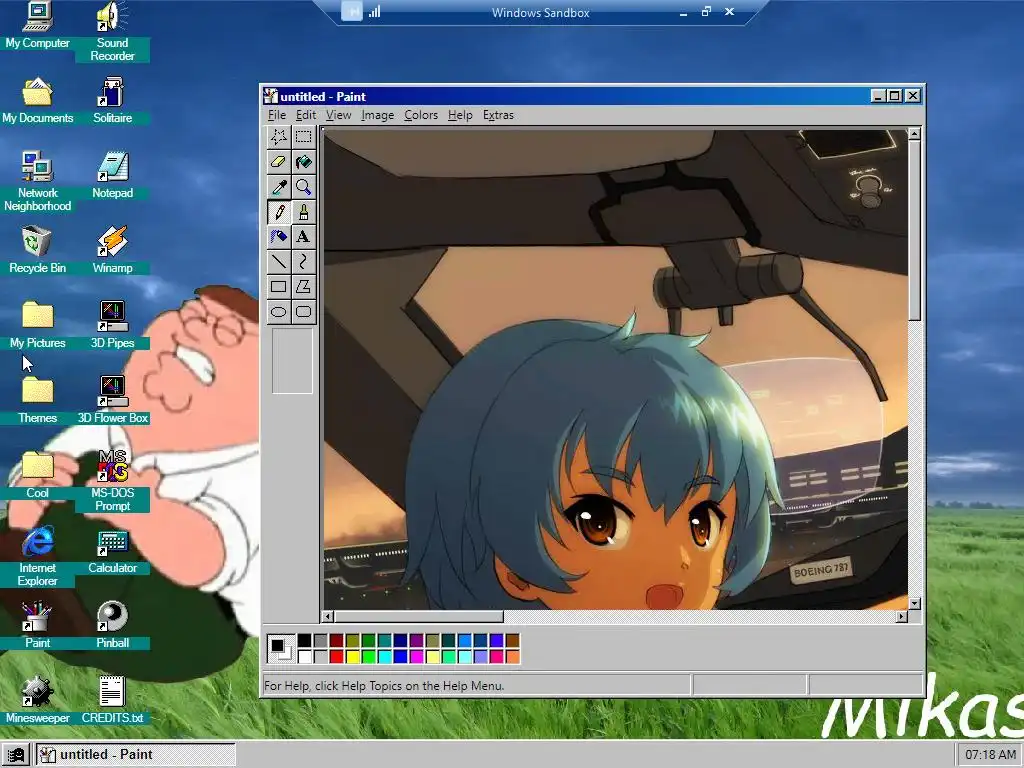Select the MS-DOS Prompt desktop icon

pos(112,482)
